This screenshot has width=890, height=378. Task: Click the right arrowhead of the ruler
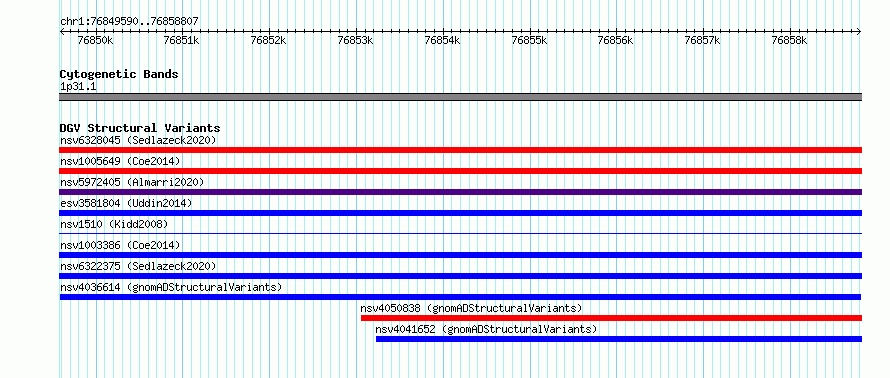(x=859, y=32)
